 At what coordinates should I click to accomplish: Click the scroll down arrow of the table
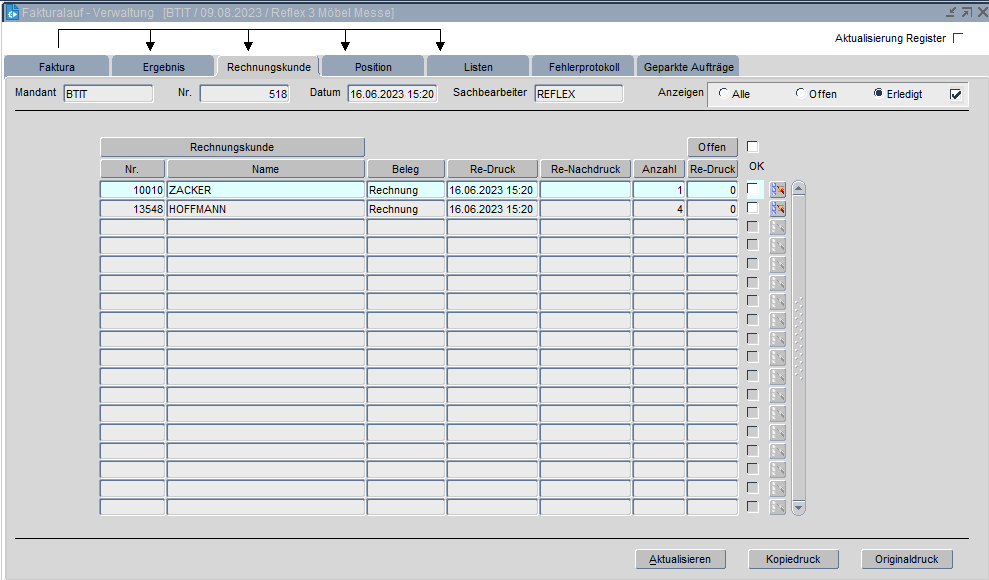pyautogui.click(x=798, y=508)
